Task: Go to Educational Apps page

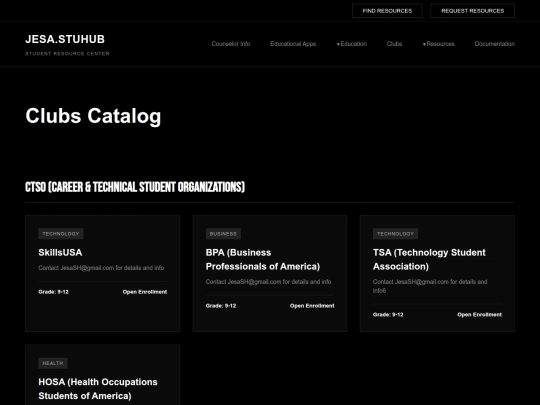Action: click(293, 44)
